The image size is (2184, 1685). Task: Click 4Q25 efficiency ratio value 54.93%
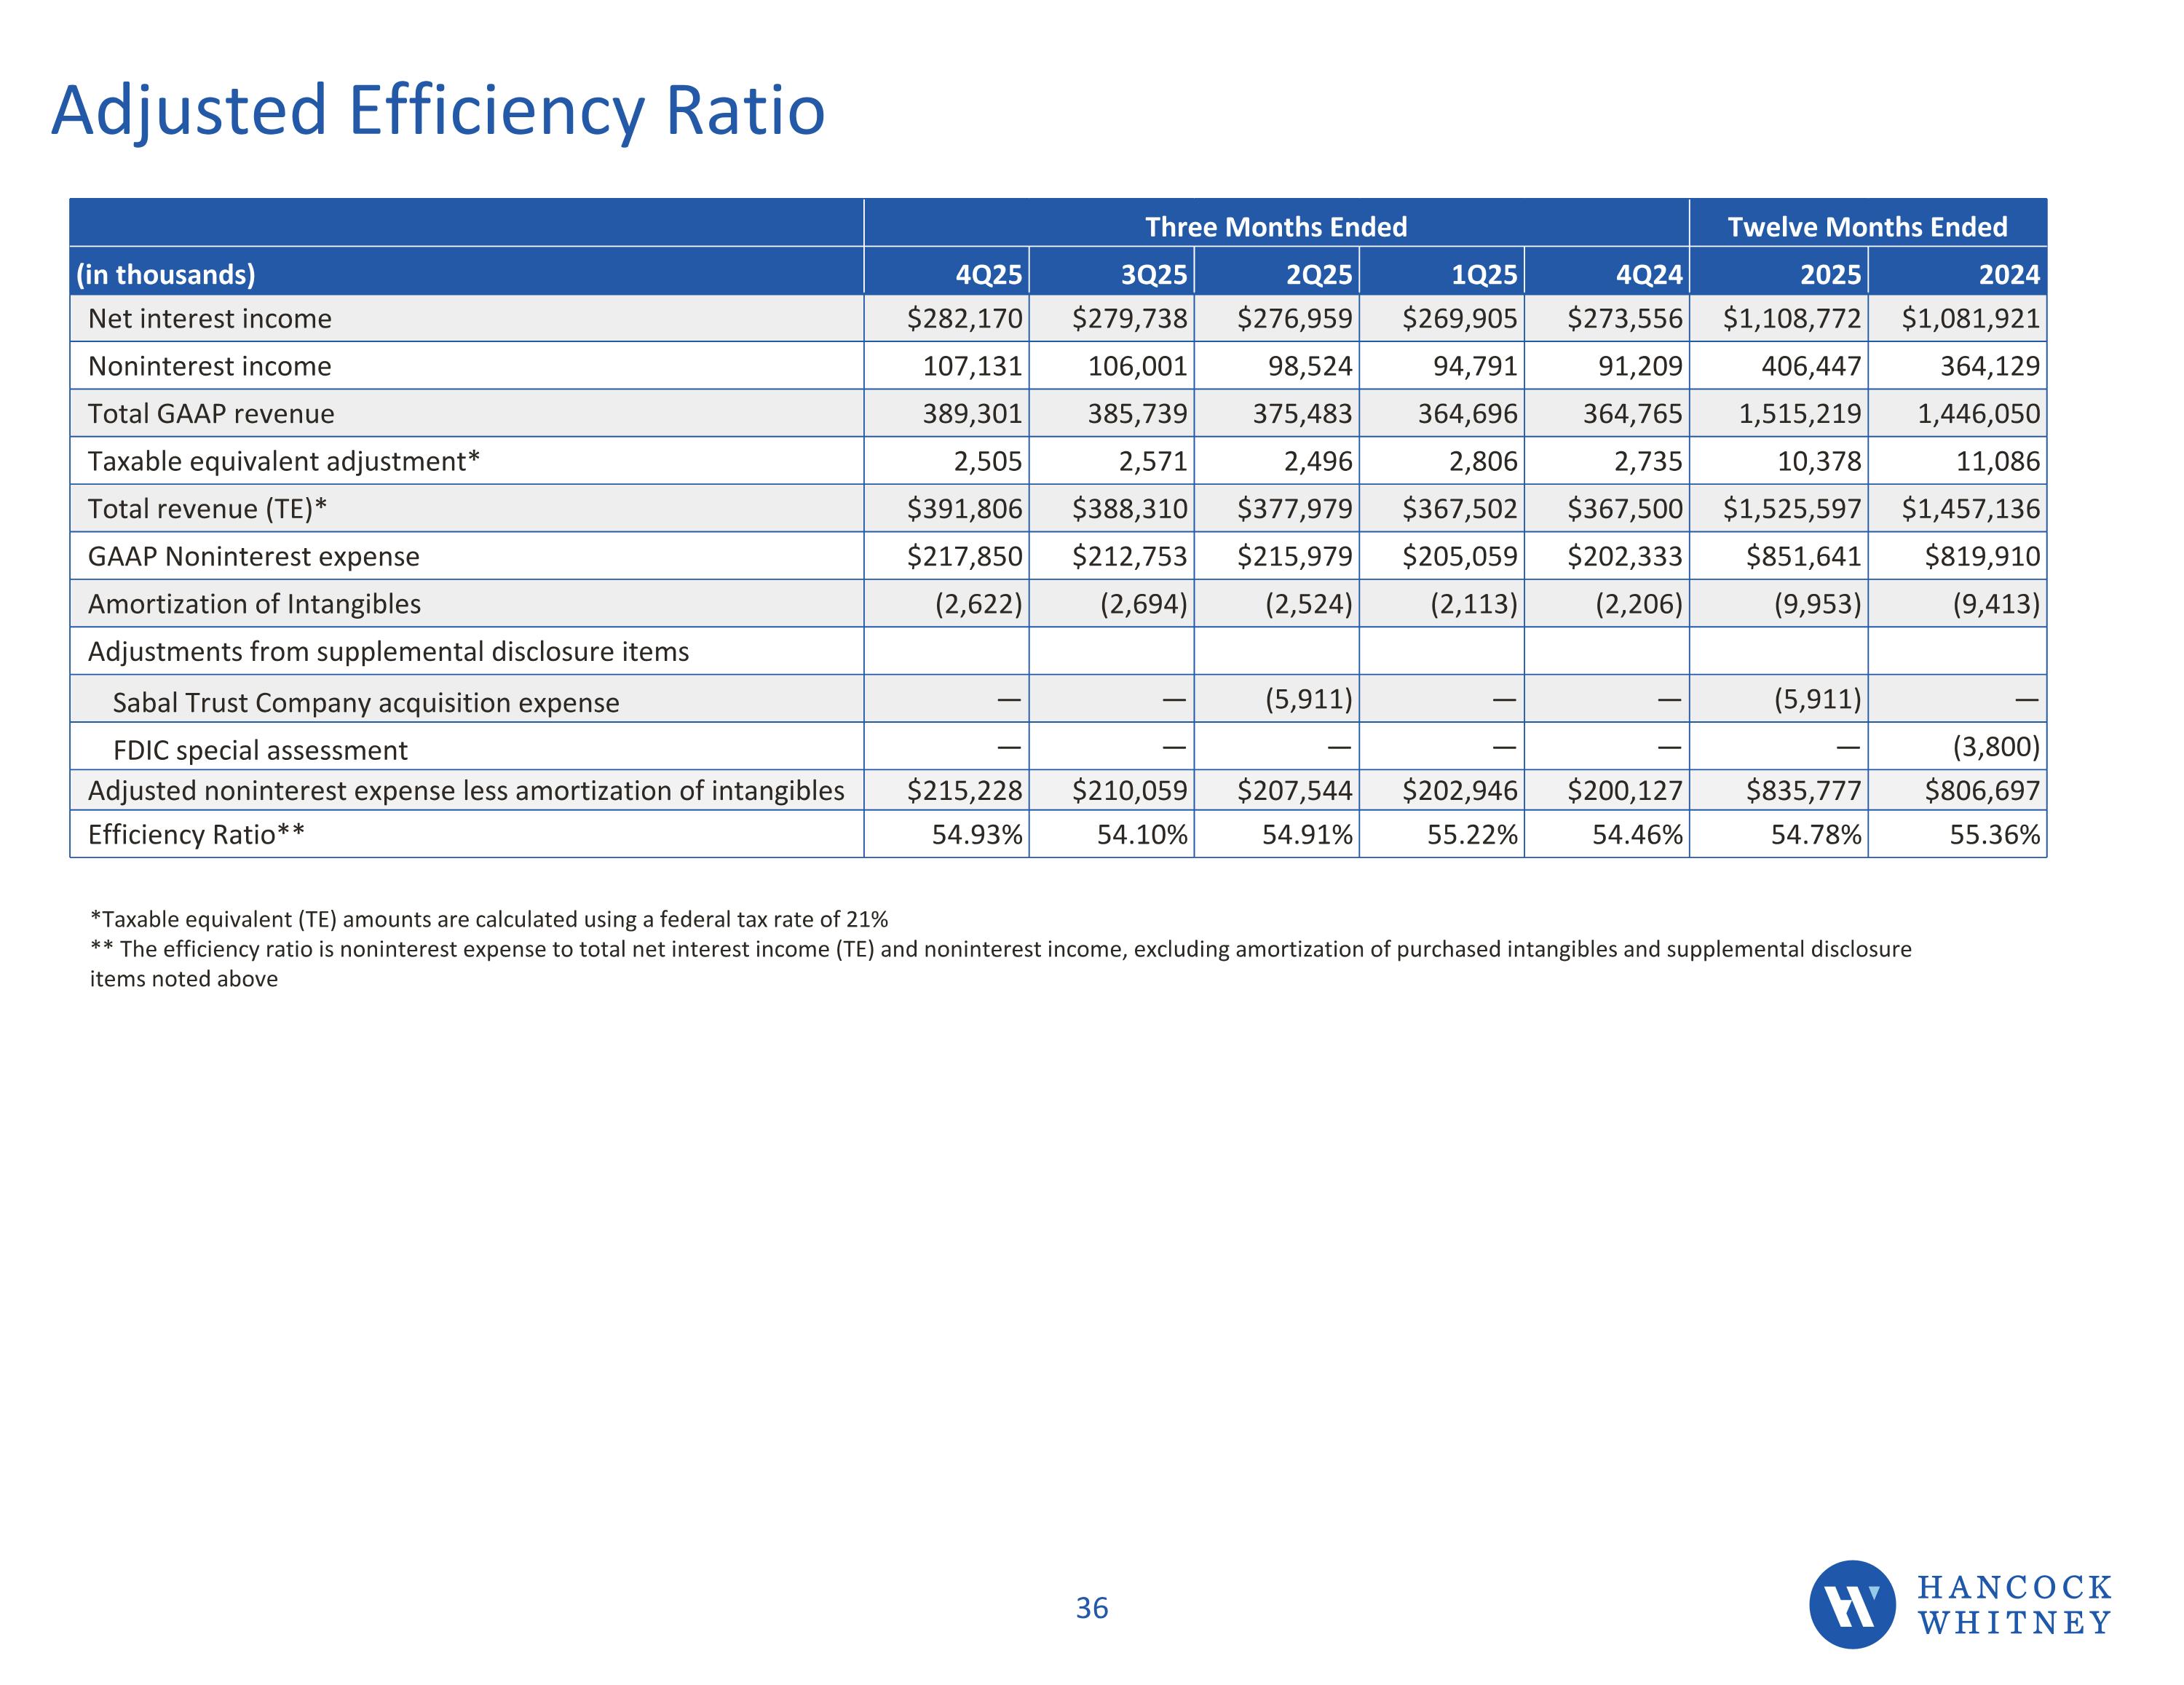click(x=976, y=835)
